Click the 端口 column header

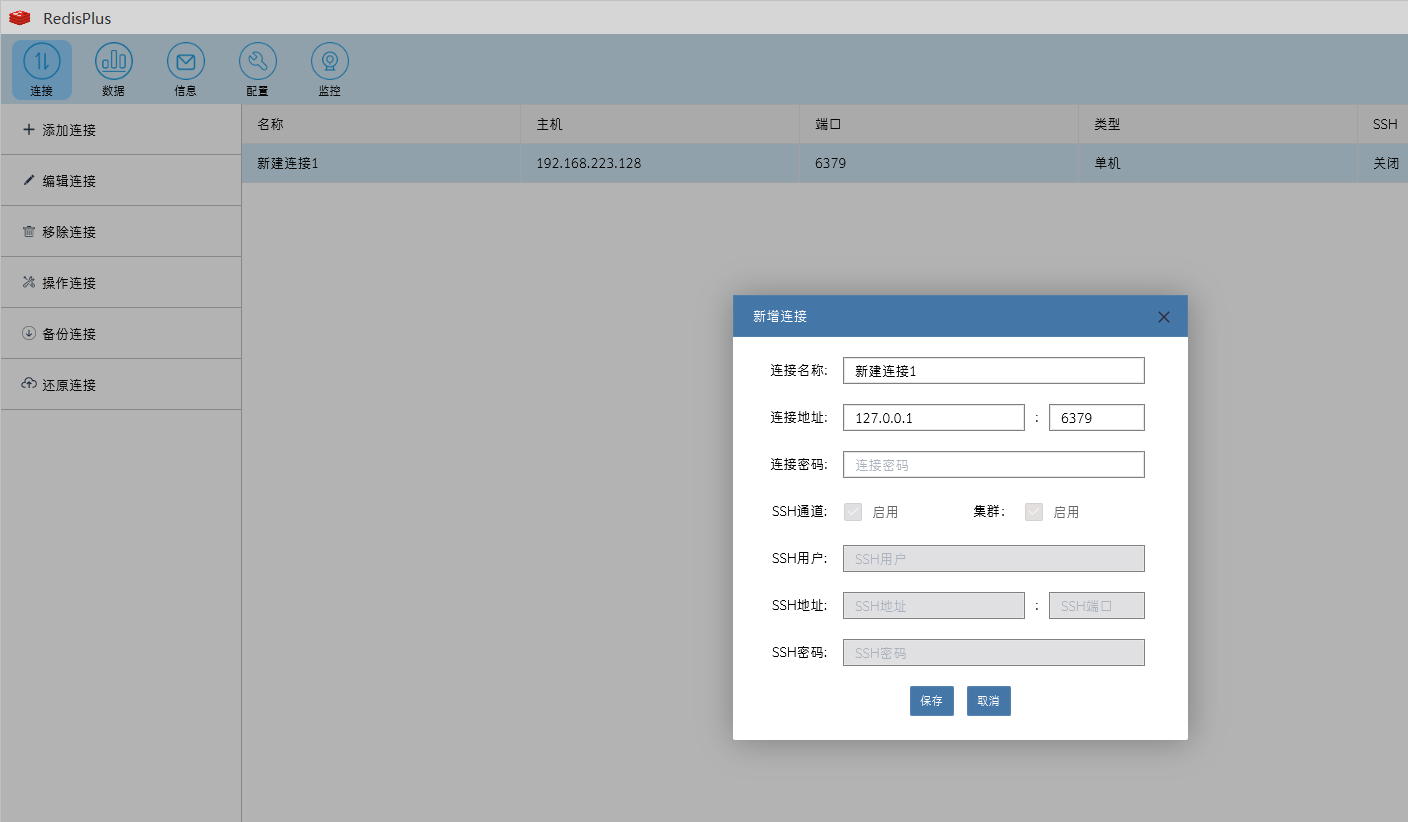click(939, 125)
